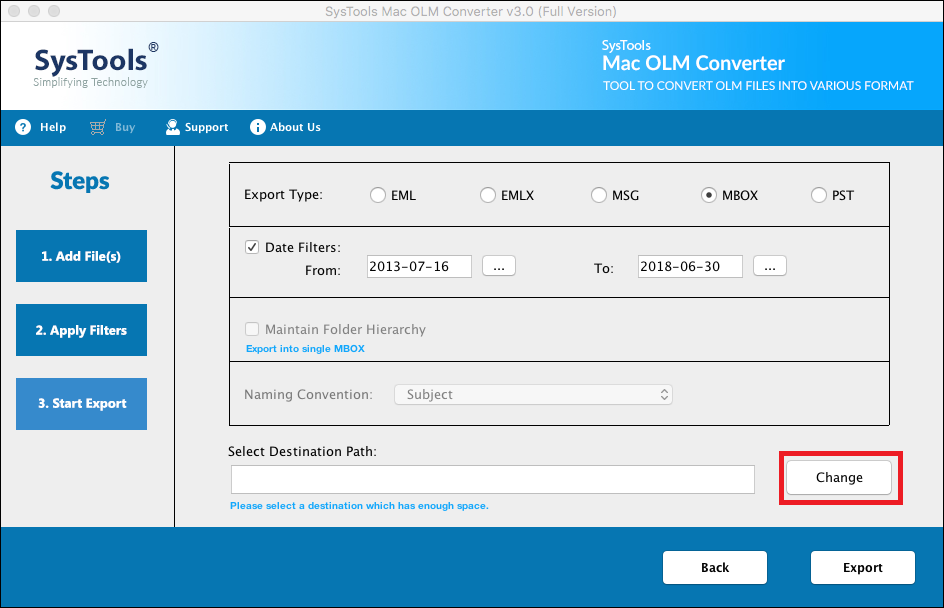Viewport: 944px width, 608px height.
Task: Uncheck the Date Filters checkbox
Action: pyautogui.click(x=252, y=247)
